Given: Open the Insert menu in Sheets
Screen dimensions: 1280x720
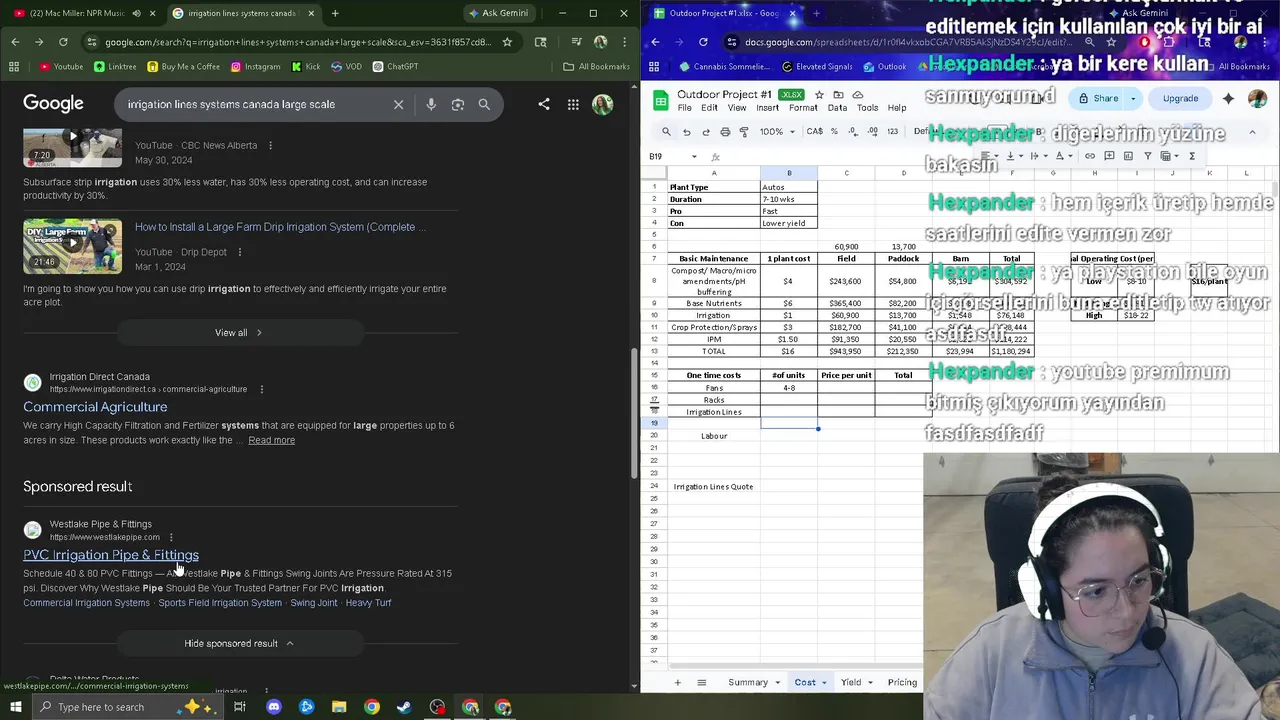Looking at the screenshot, I should coord(767,108).
